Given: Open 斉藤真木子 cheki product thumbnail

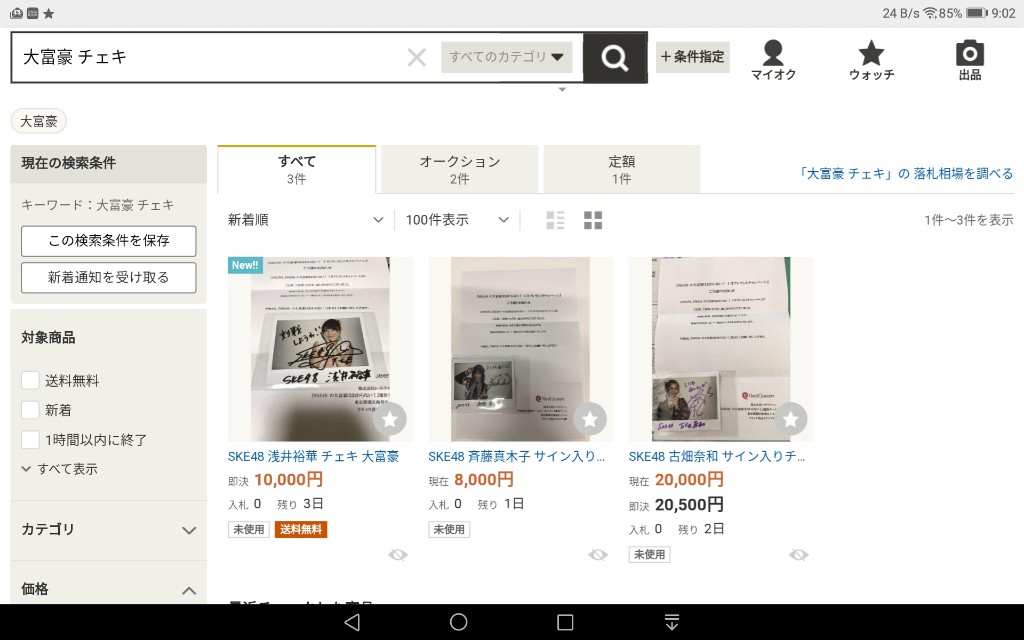Looking at the screenshot, I should tap(520, 349).
